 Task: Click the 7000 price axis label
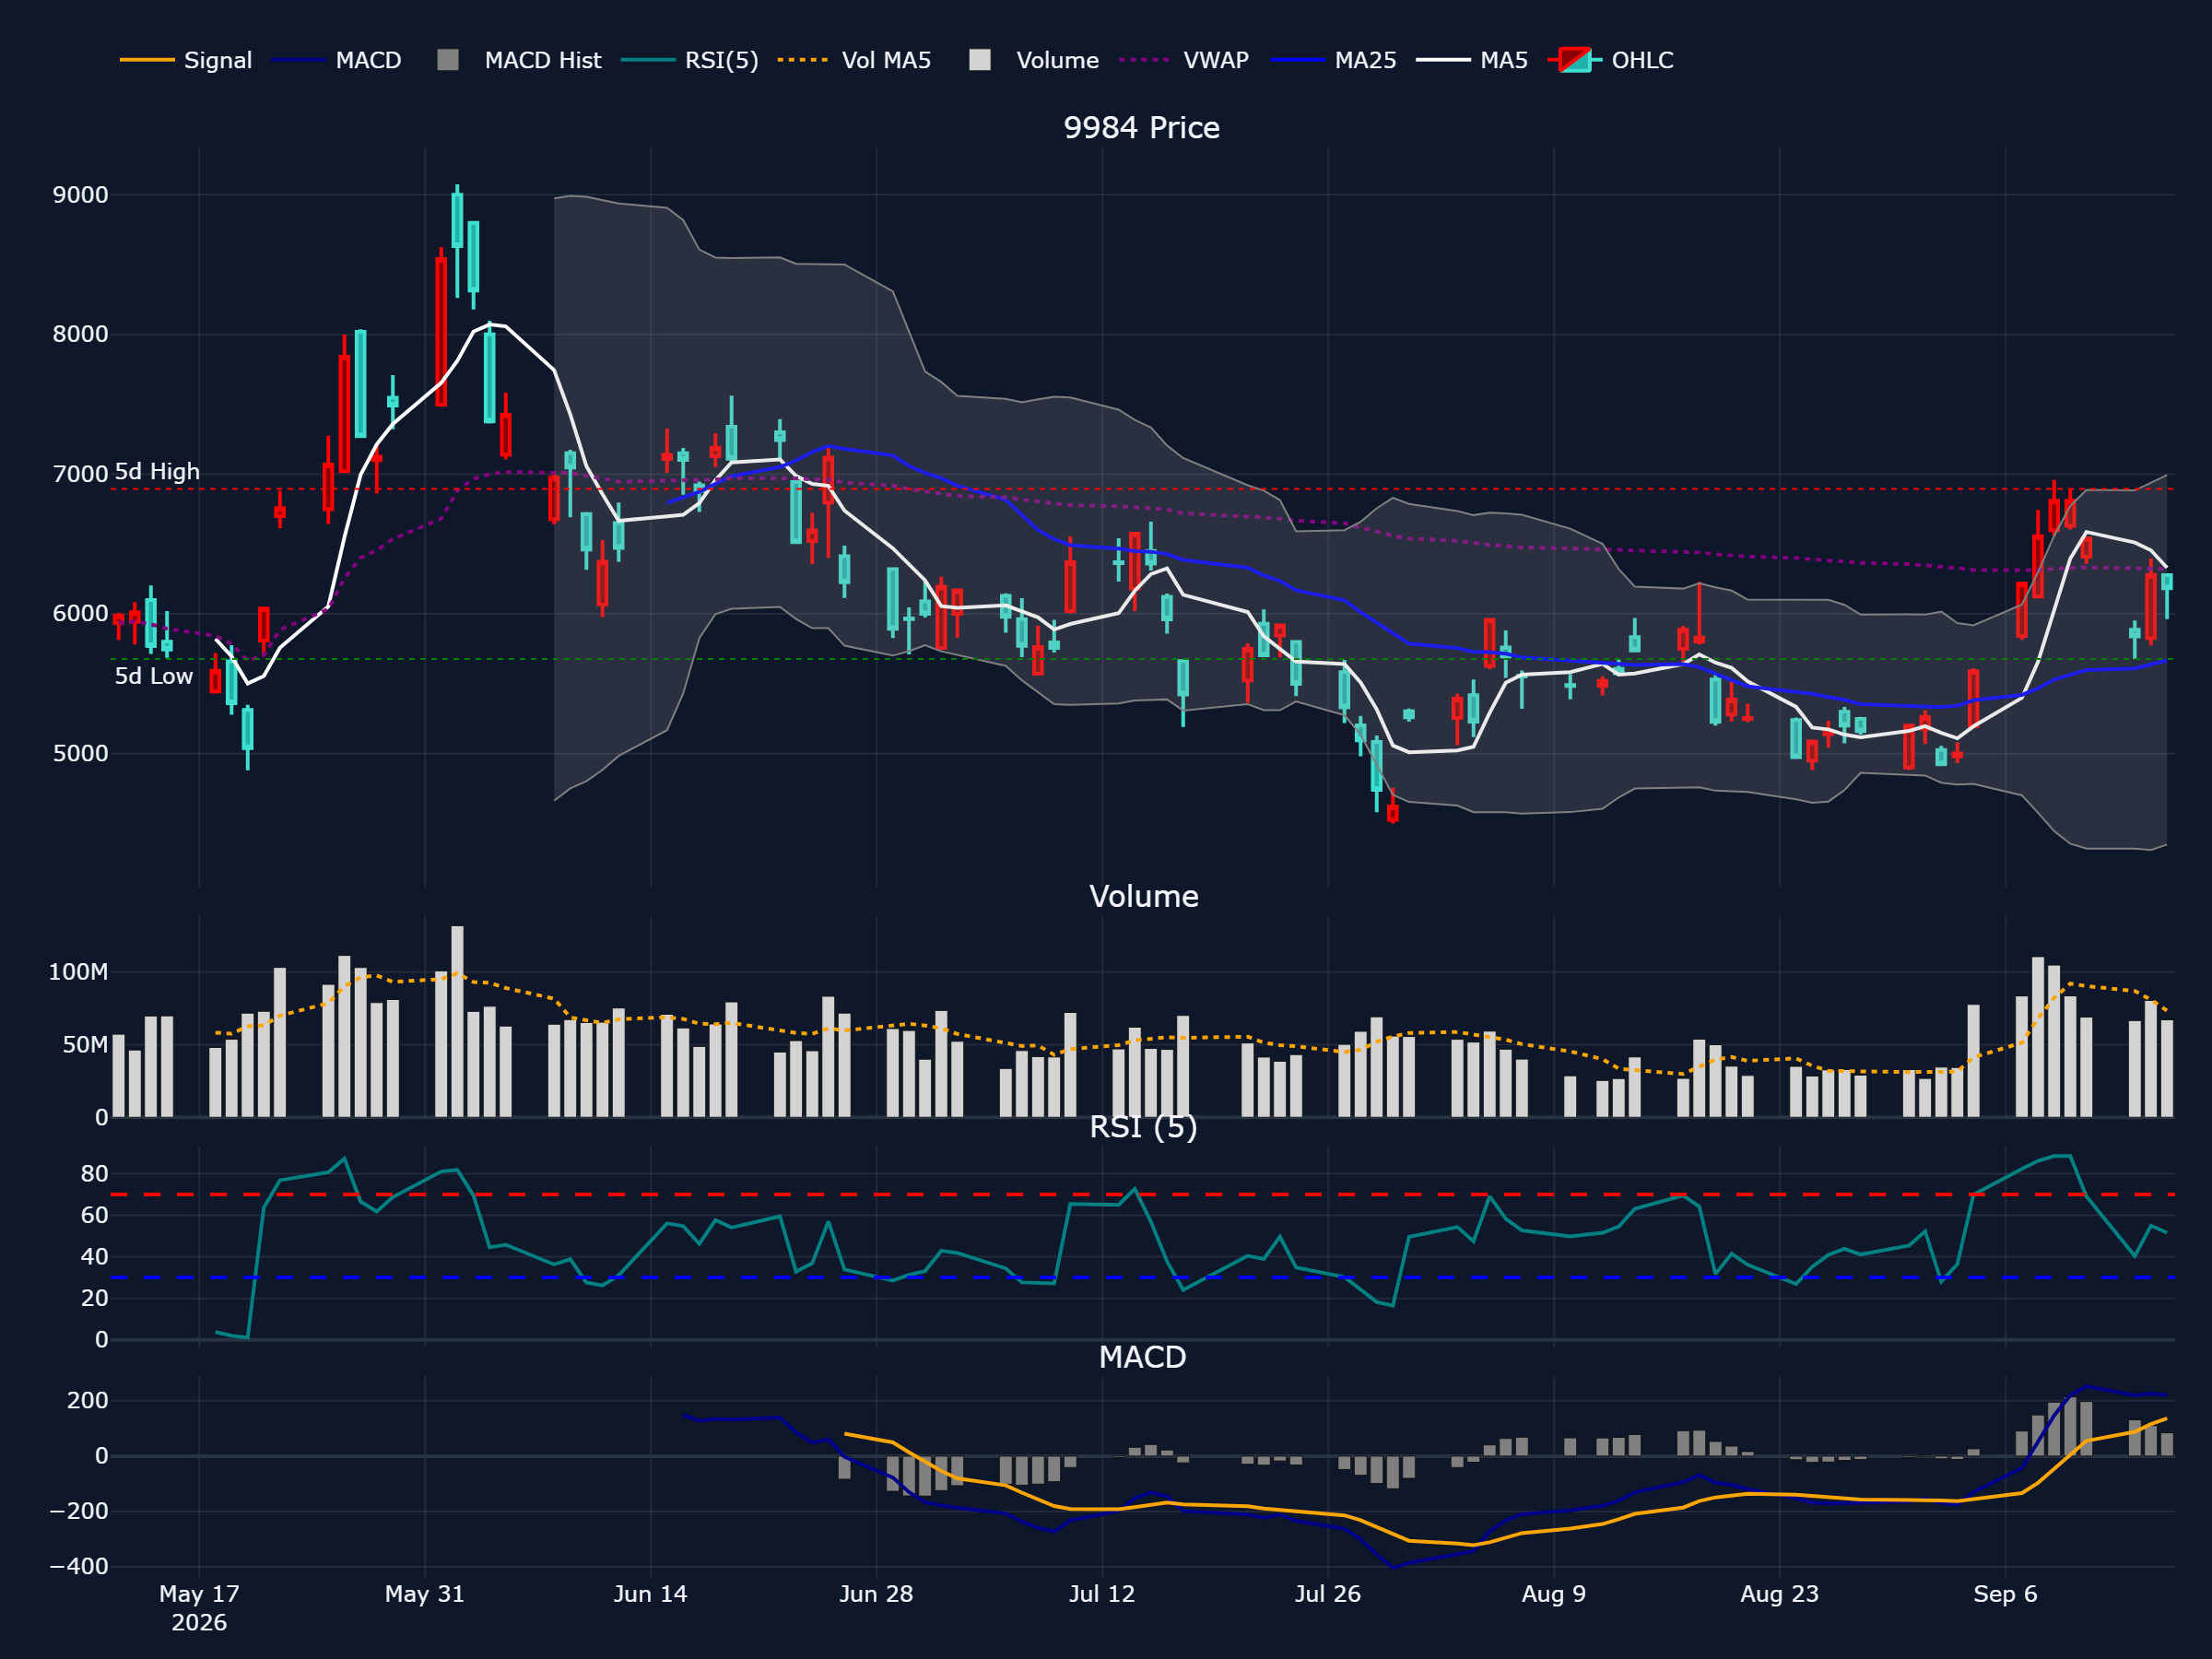pyautogui.click(x=80, y=474)
